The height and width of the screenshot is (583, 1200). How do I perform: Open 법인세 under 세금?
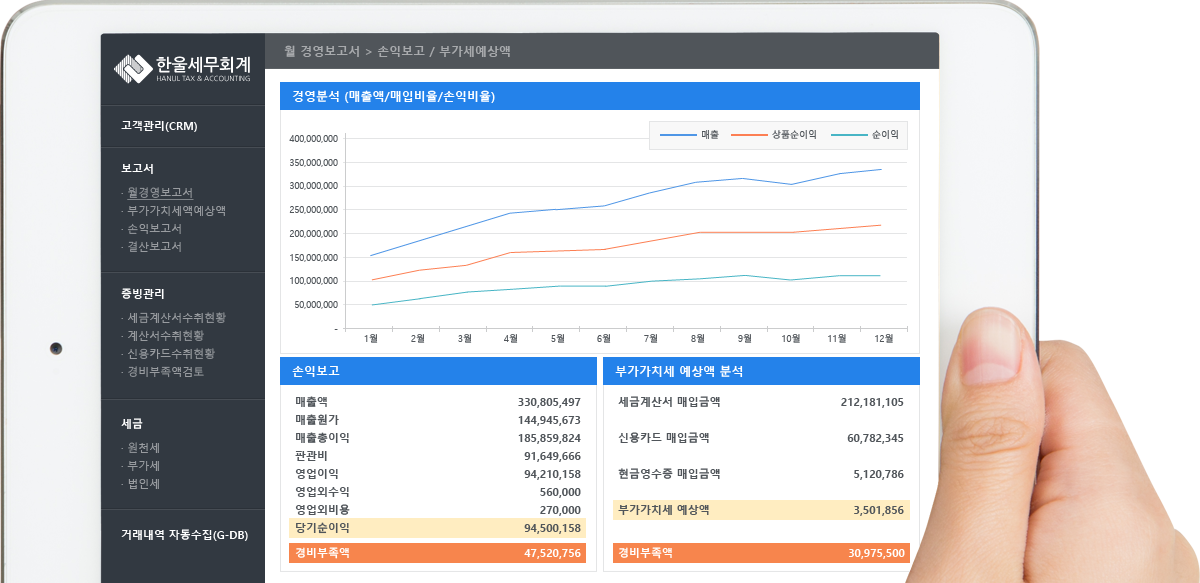point(143,483)
